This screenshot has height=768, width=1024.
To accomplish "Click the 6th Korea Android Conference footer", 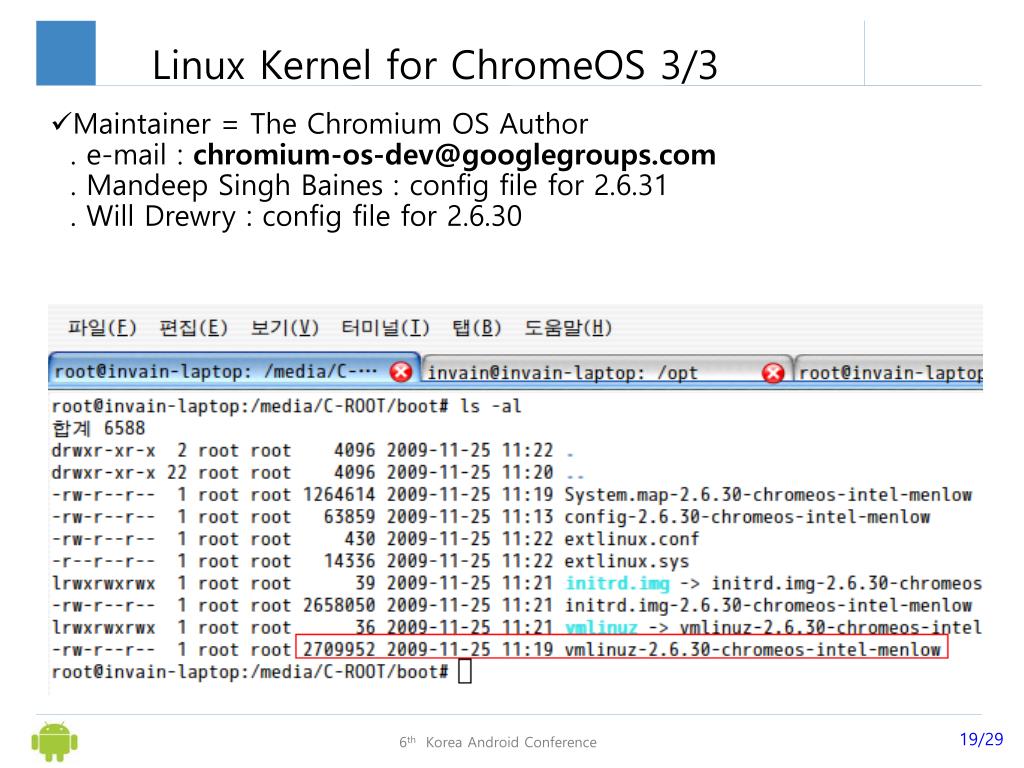I will pos(498,742).
